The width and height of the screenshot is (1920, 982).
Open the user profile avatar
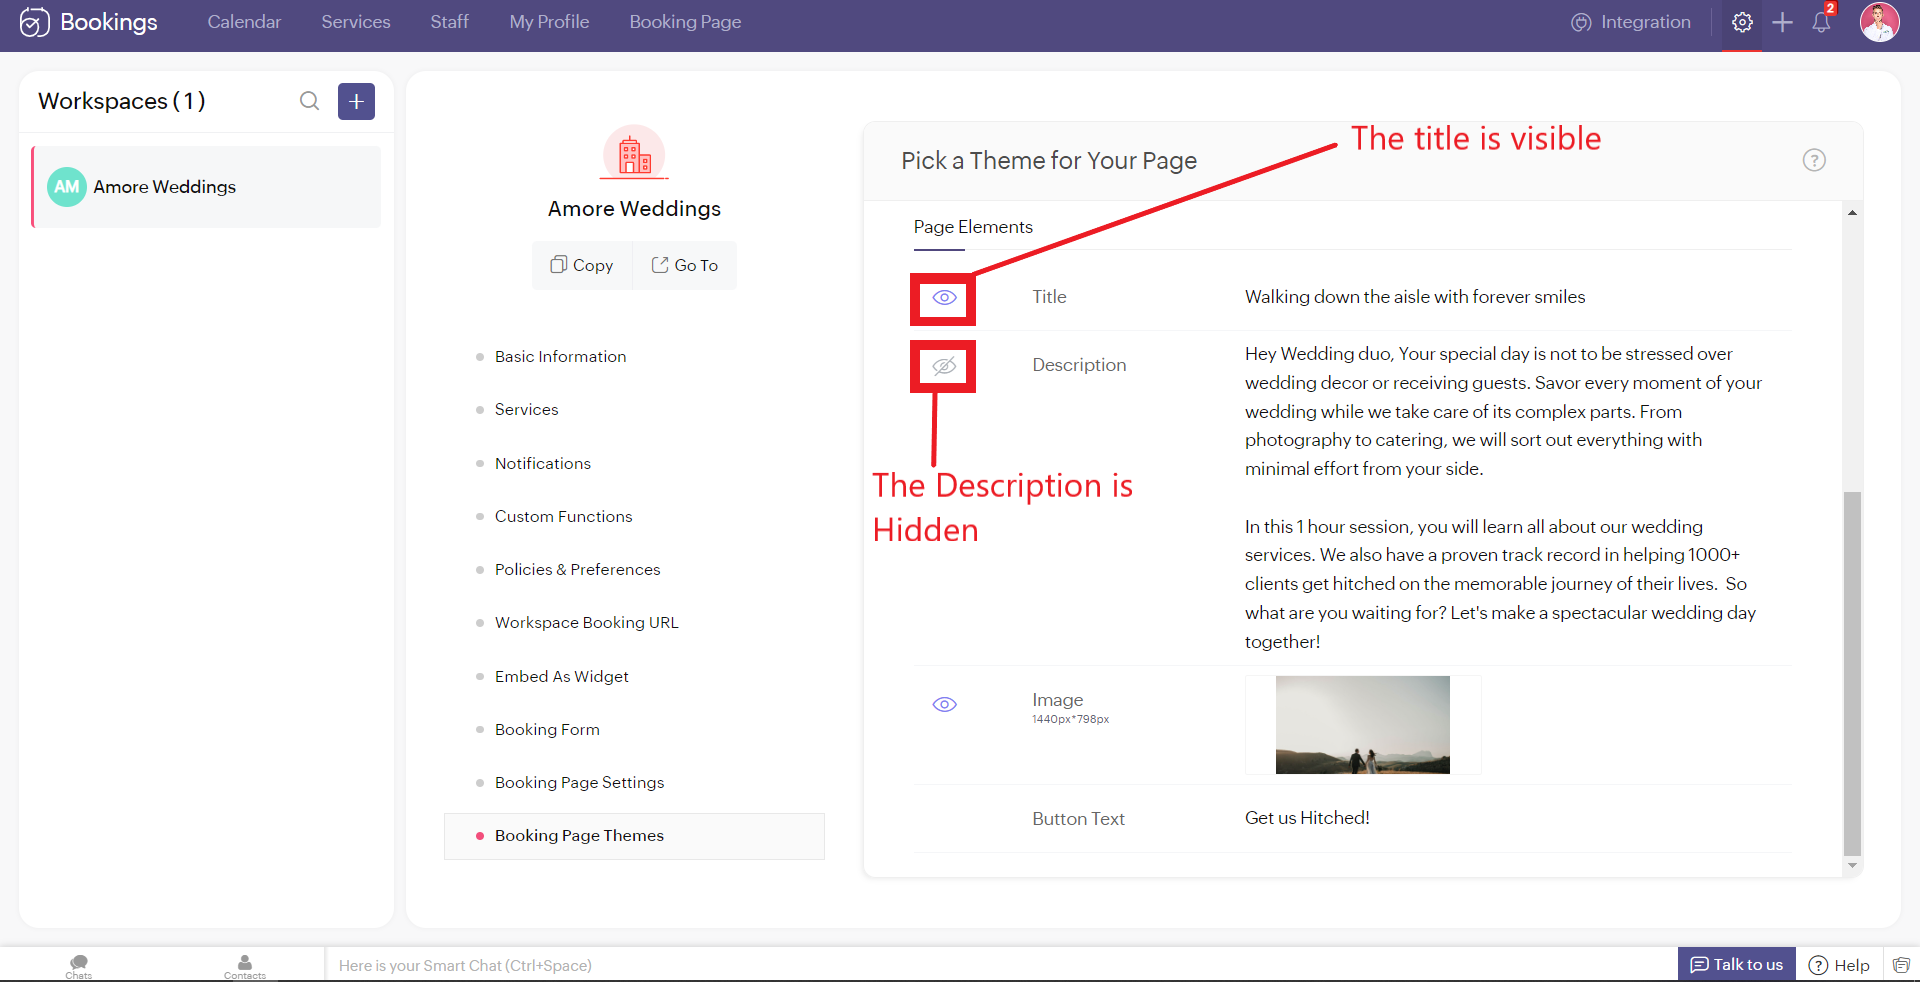[x=1879, y=22]
